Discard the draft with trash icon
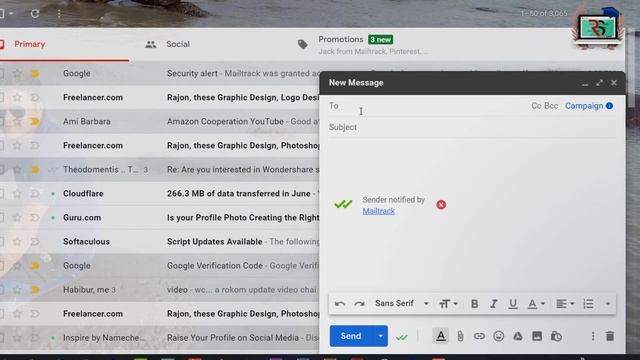The height and width of the screenshot is (360, 640). [x=610, y=336]
